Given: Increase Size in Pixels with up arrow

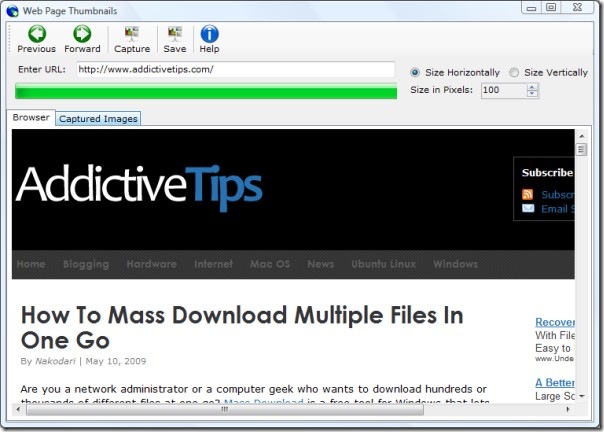Looking at the screenshot, I should (x=532, y=87).
